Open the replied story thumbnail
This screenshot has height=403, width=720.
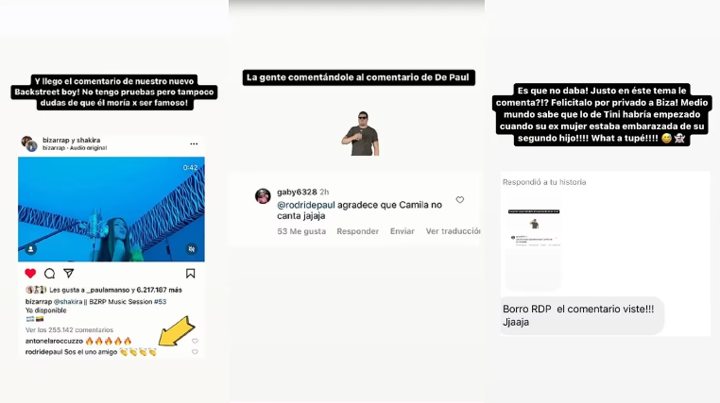pos(534,243)
